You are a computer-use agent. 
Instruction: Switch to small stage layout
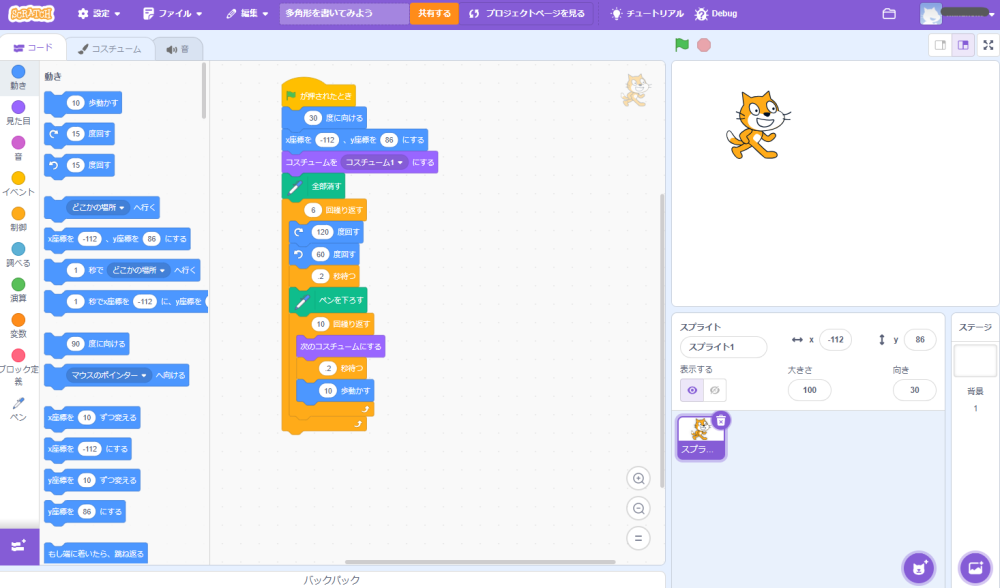(939, 45)
